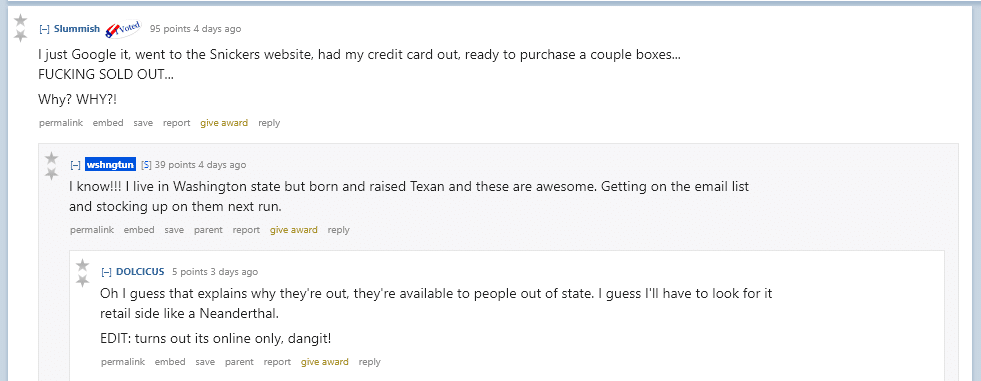
Task: Save Slummish's comment
Action: (143, 123)
